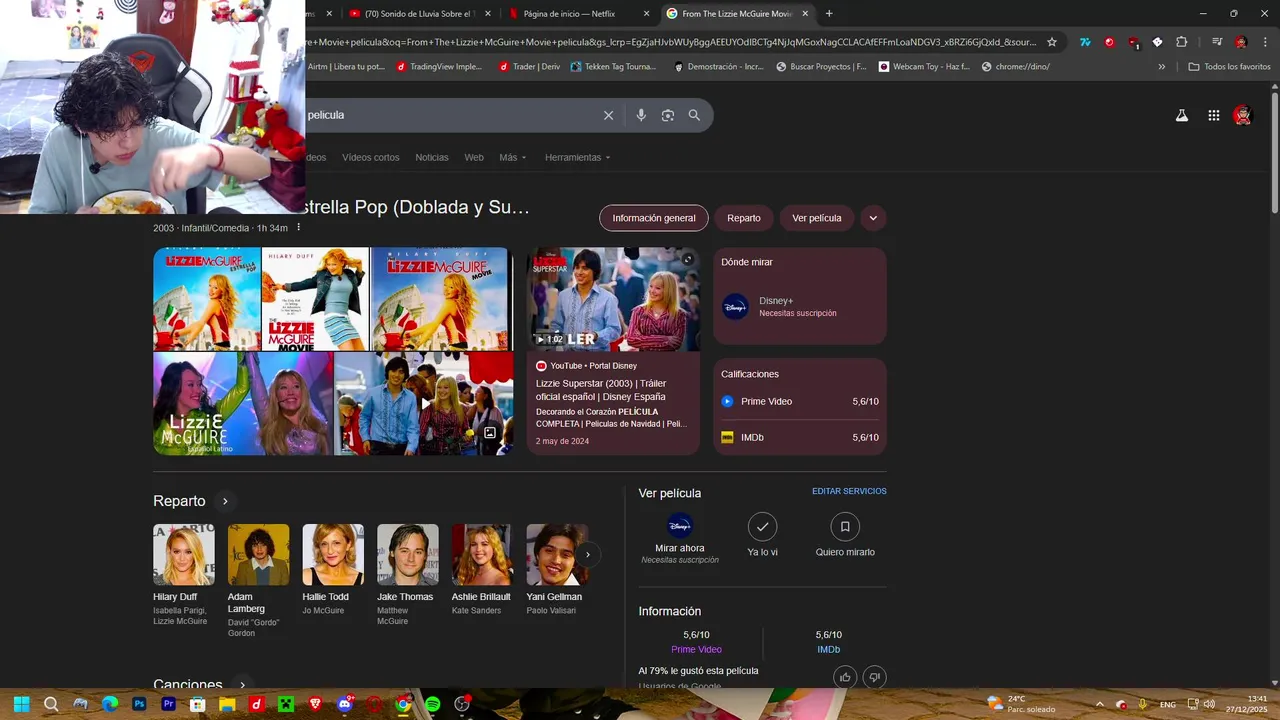Screen dimensions: 1280x720
Task: Click the thumbs up rating icon
Action: (845, 677)
